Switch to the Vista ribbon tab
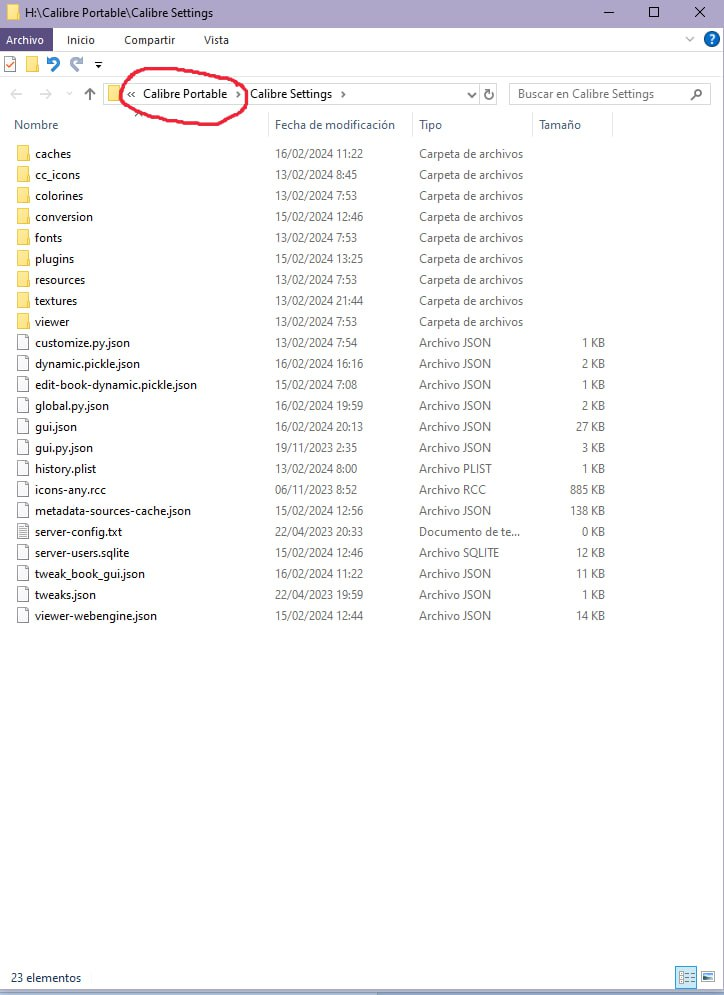This screenshot has width=724, height=995. [x=216, y=40]
